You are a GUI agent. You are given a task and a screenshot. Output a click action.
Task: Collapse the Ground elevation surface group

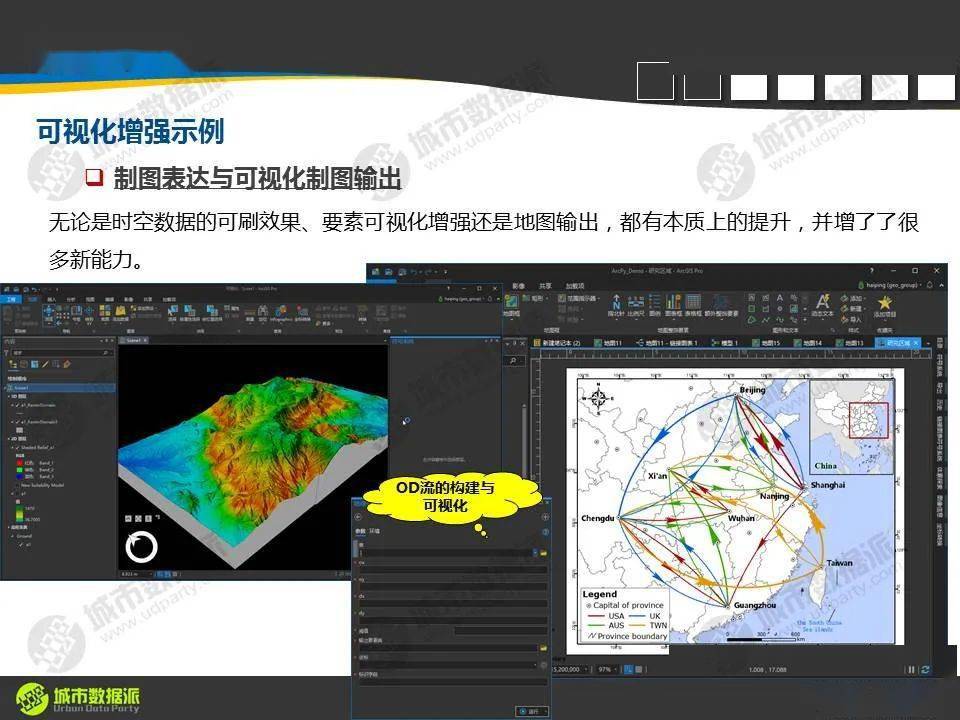(x=13, y=536)
